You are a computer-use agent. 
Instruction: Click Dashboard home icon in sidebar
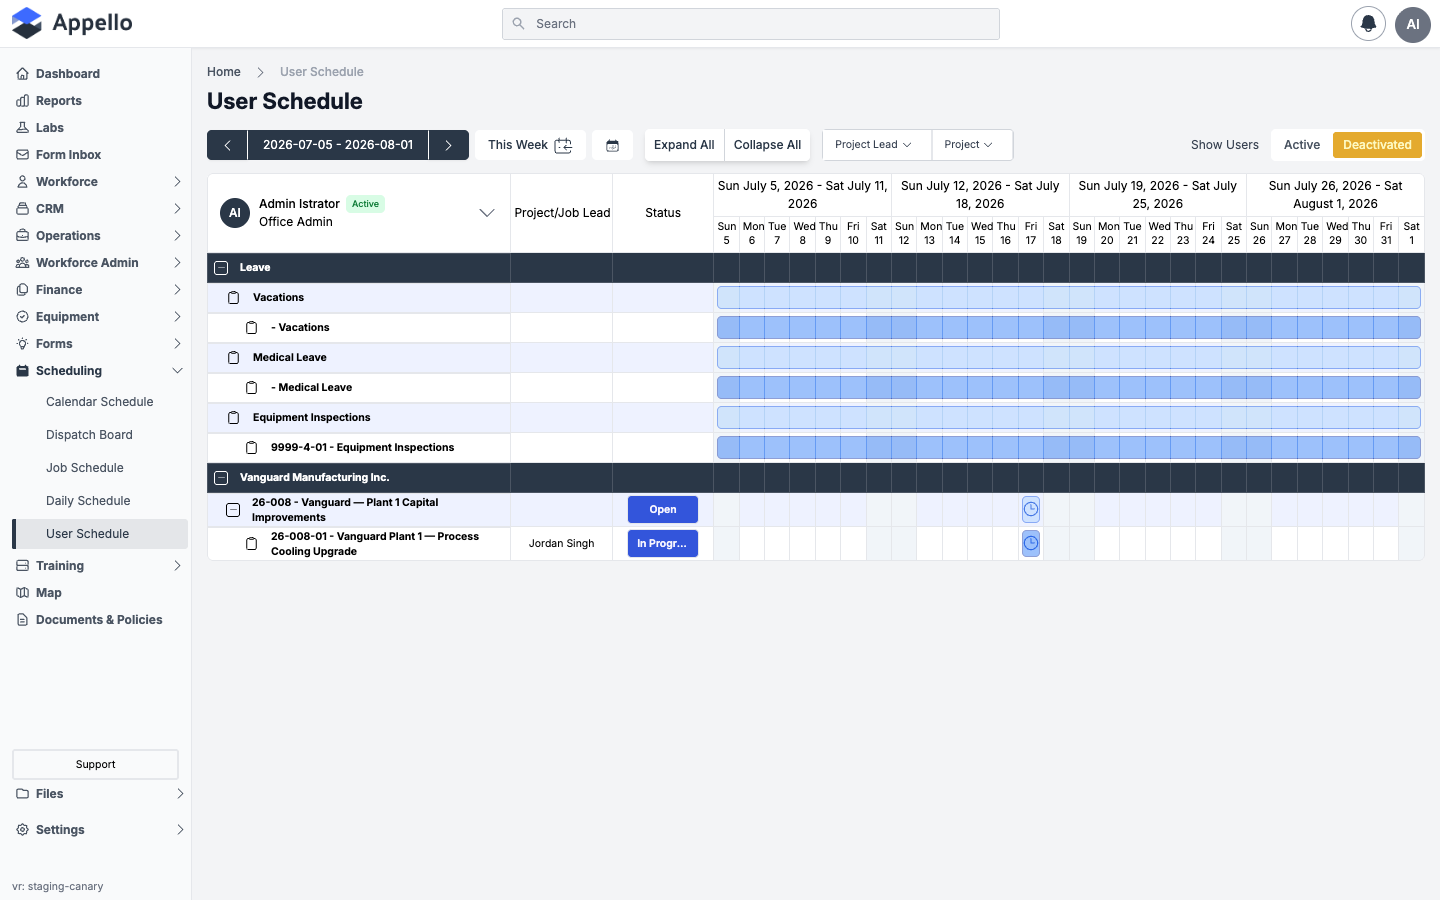click(x=23, y=74)
